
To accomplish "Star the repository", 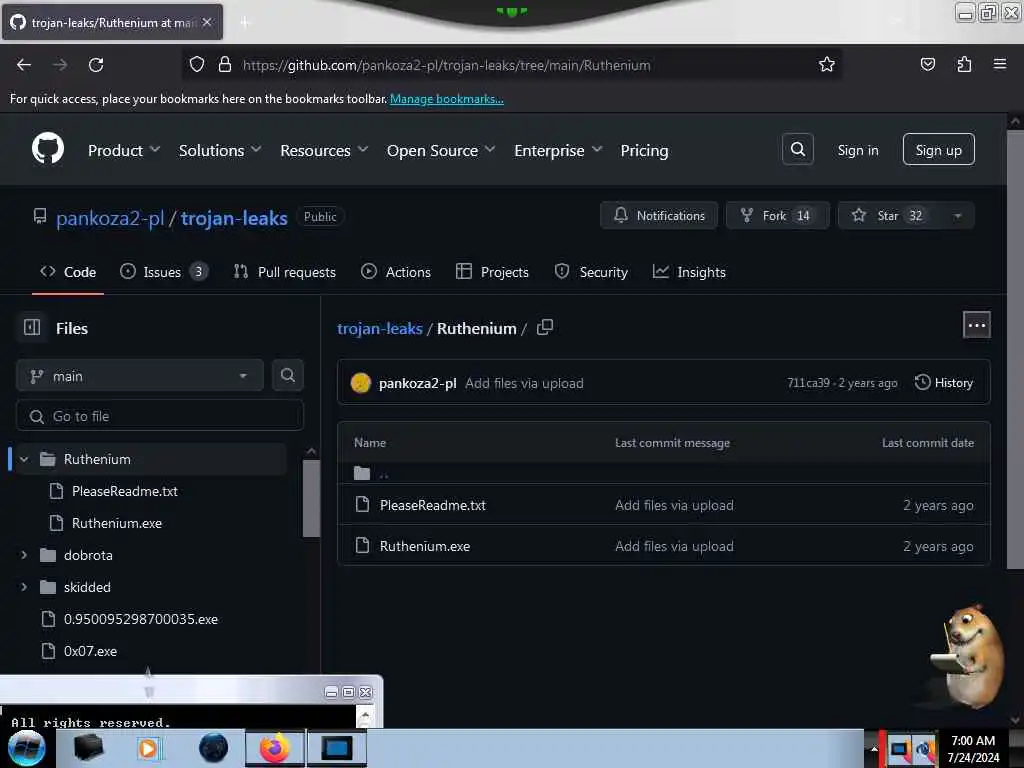I will click(x=890, y=216).
